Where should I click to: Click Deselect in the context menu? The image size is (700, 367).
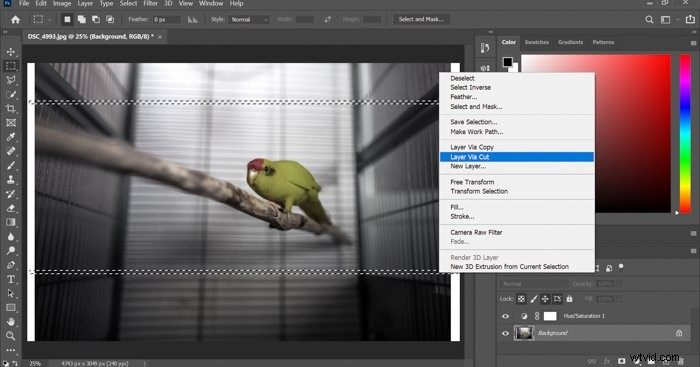(x=462, y=78)
